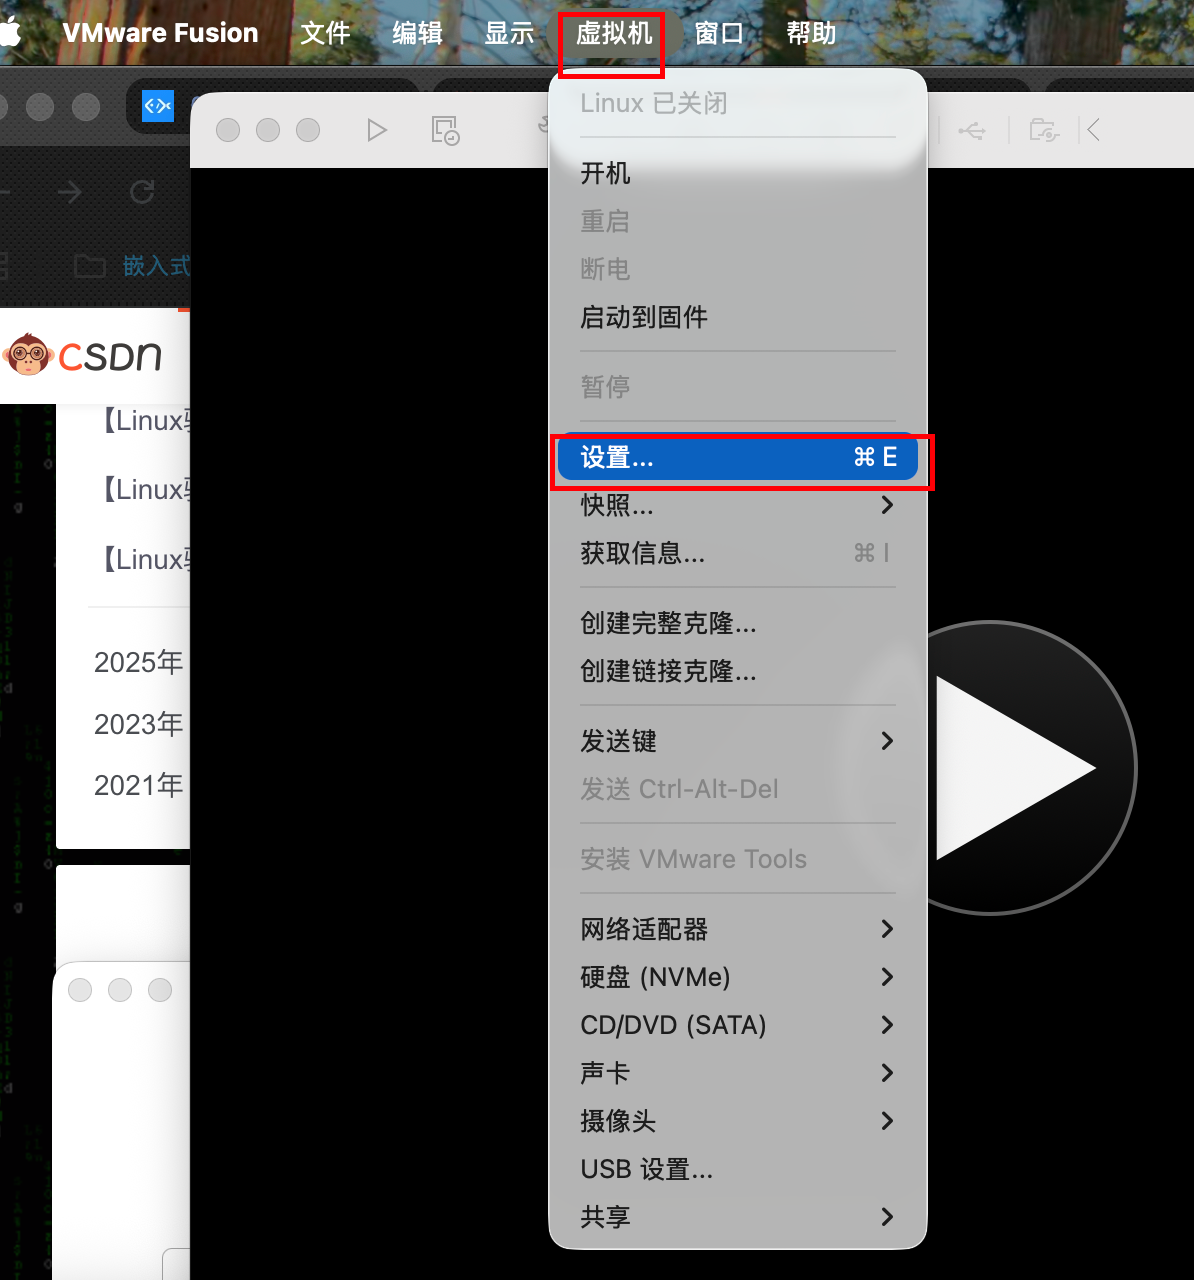Select 创建完整克隆...
The height and width of the screenshot is (1280, 1194).
click(x=738, y=623)
